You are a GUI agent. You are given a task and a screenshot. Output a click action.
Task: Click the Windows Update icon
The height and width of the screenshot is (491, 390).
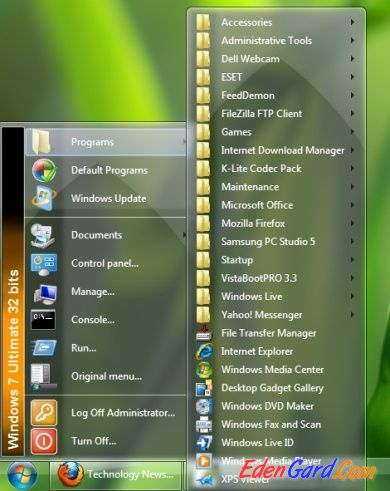[44, 198]
